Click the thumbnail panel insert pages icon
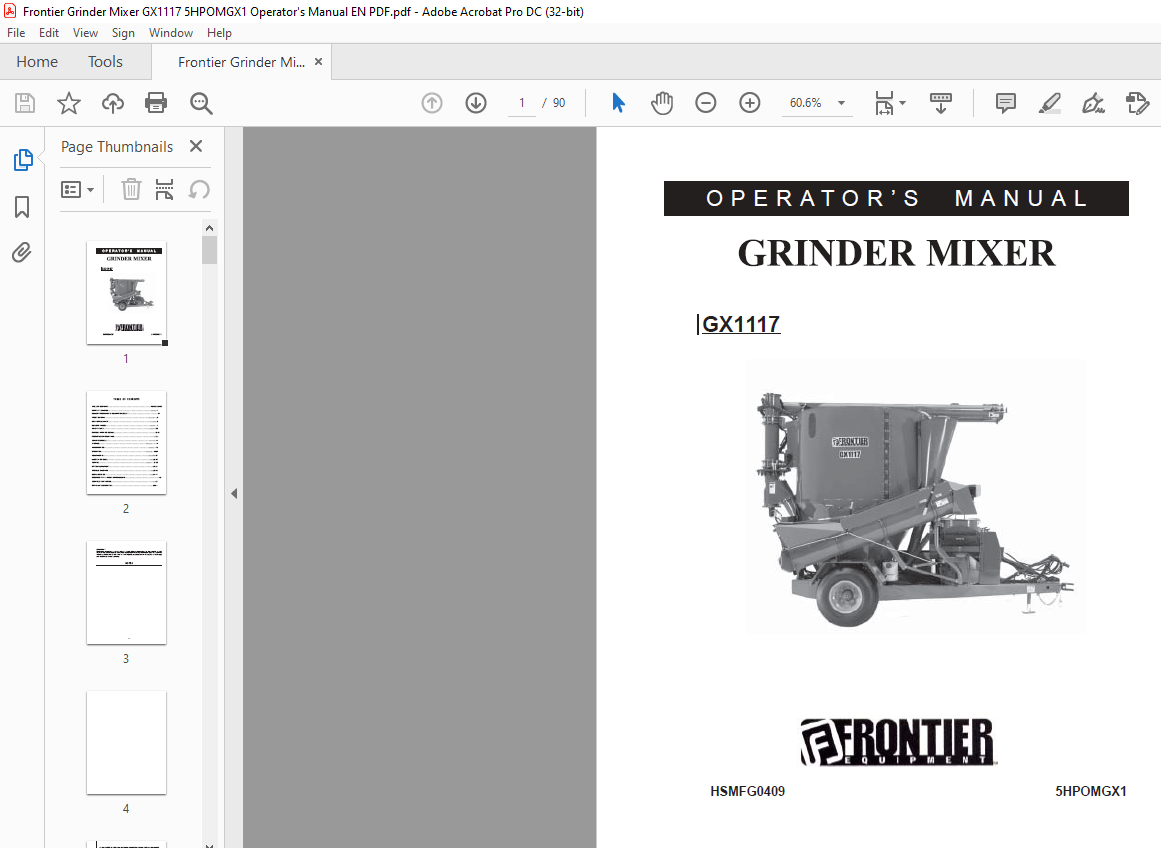Screen dimensions: 1161x848 (164, 190)
